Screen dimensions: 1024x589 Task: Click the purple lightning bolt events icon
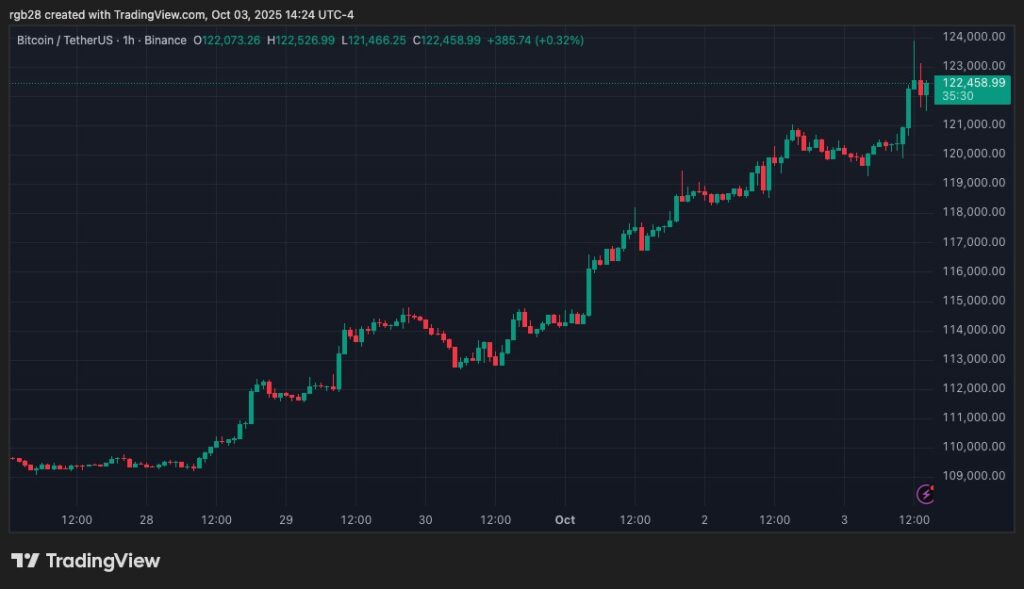(x=926, y=493)
